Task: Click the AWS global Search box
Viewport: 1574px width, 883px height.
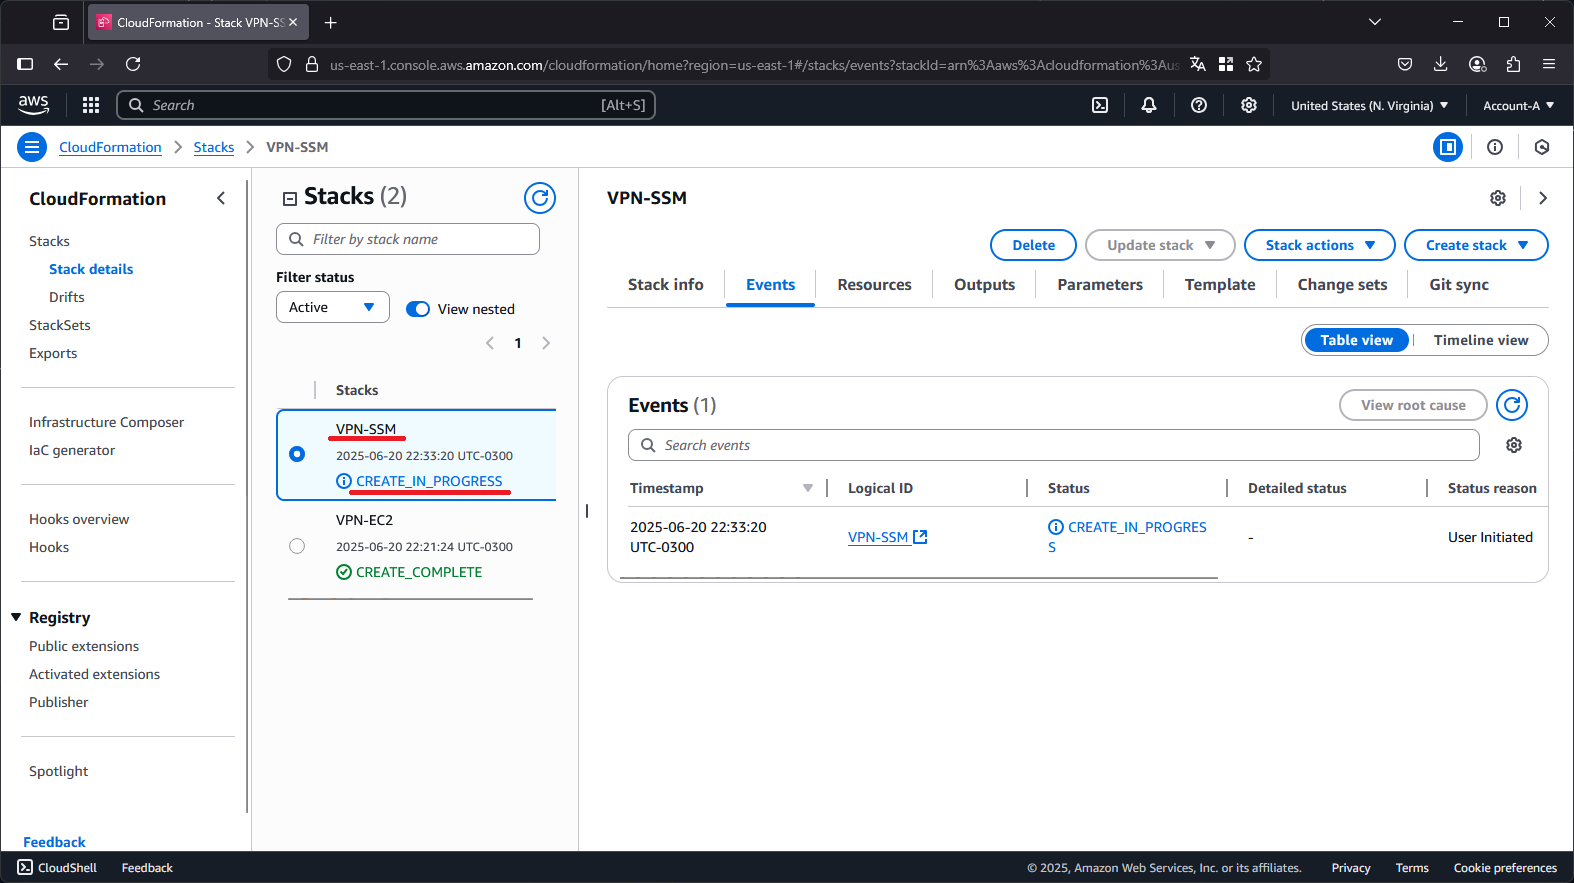Action: pos(386,105)
